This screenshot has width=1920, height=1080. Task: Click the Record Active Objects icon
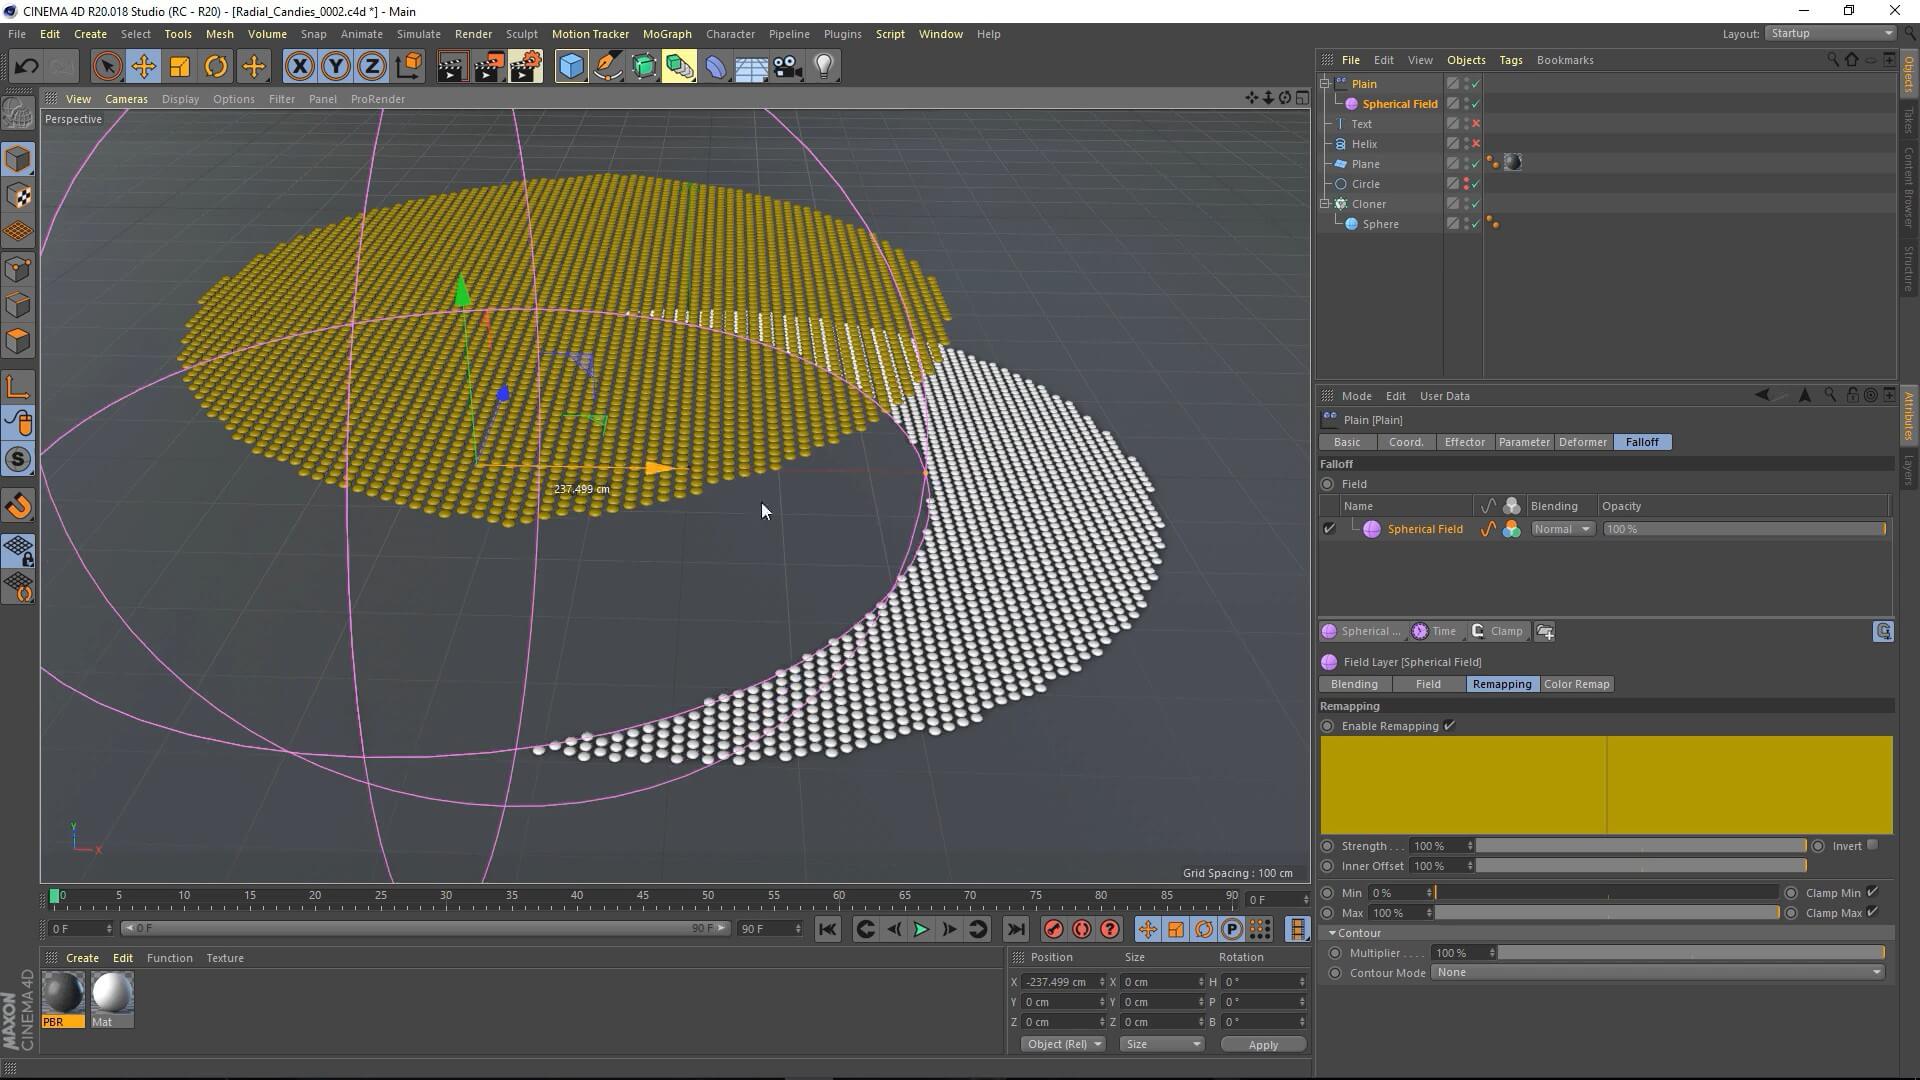click(x=1053, y=930)
